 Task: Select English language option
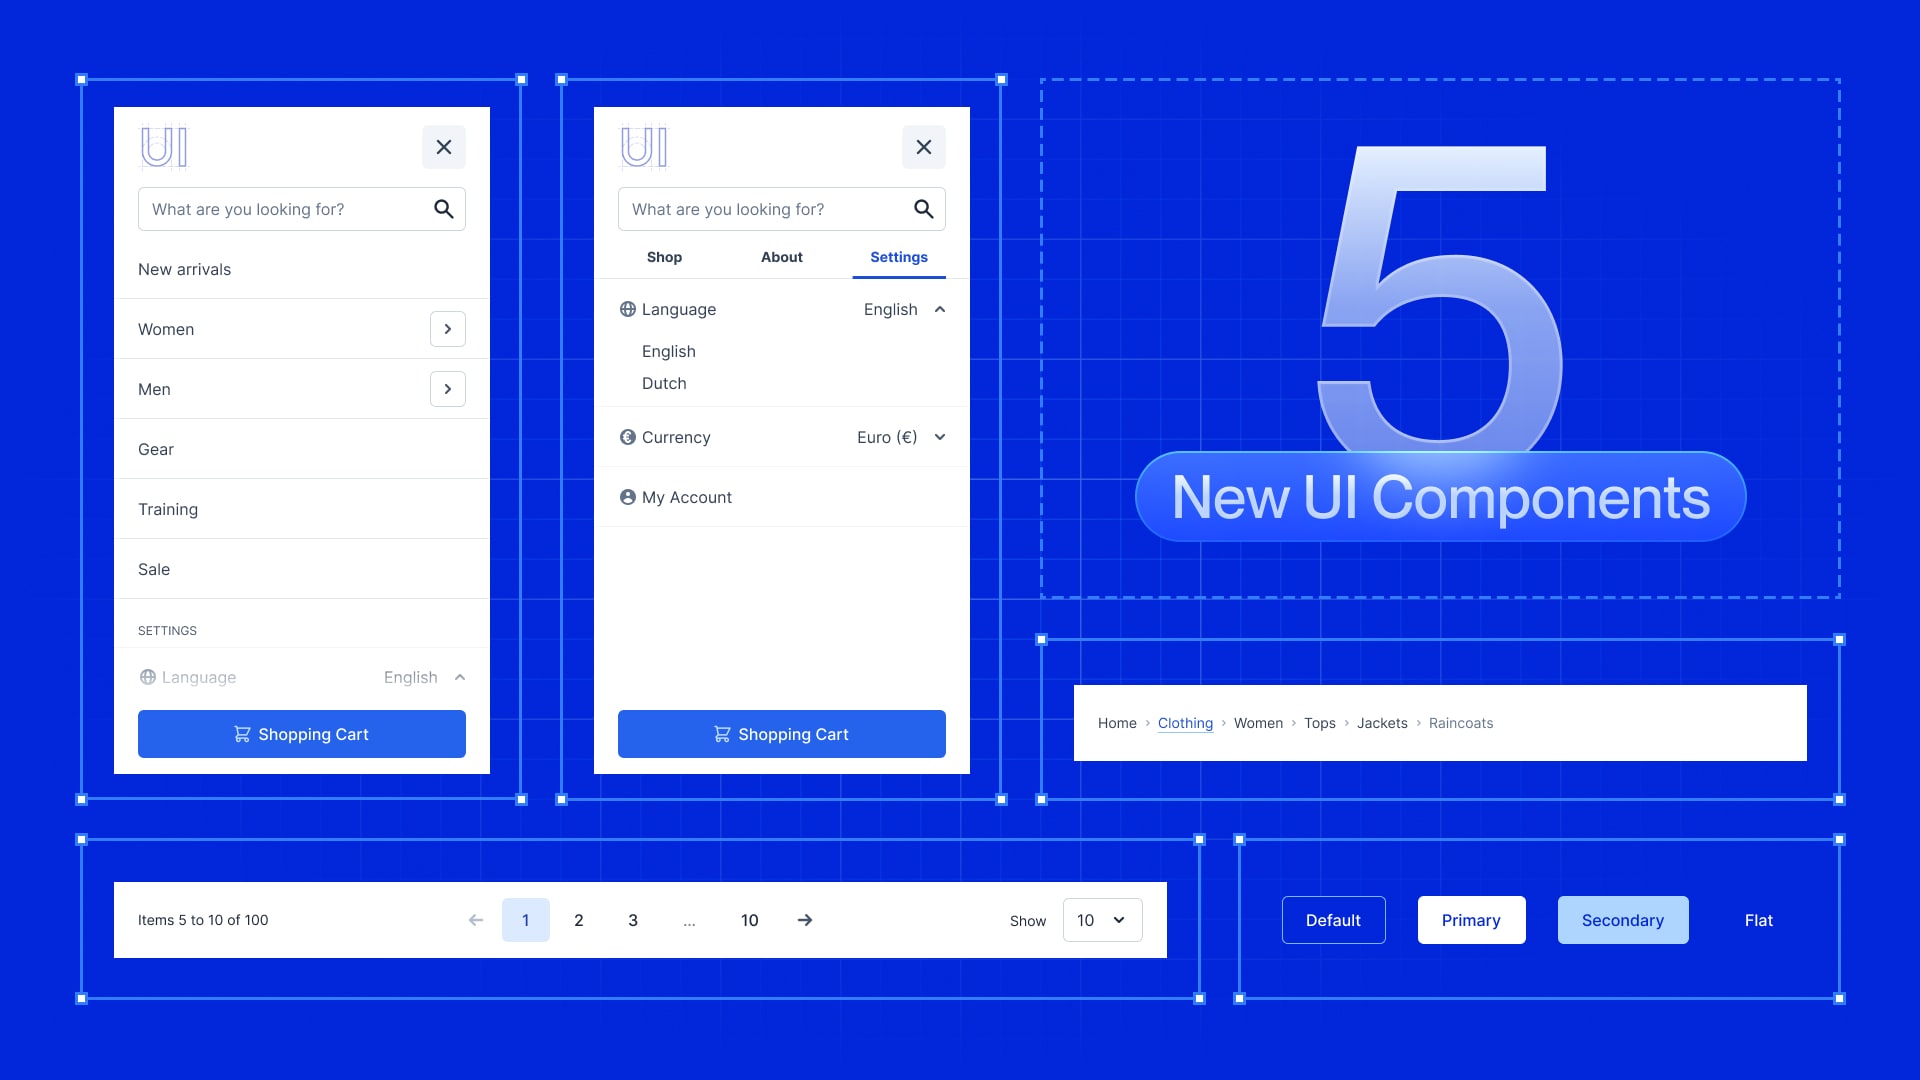(x=667, y=349)
